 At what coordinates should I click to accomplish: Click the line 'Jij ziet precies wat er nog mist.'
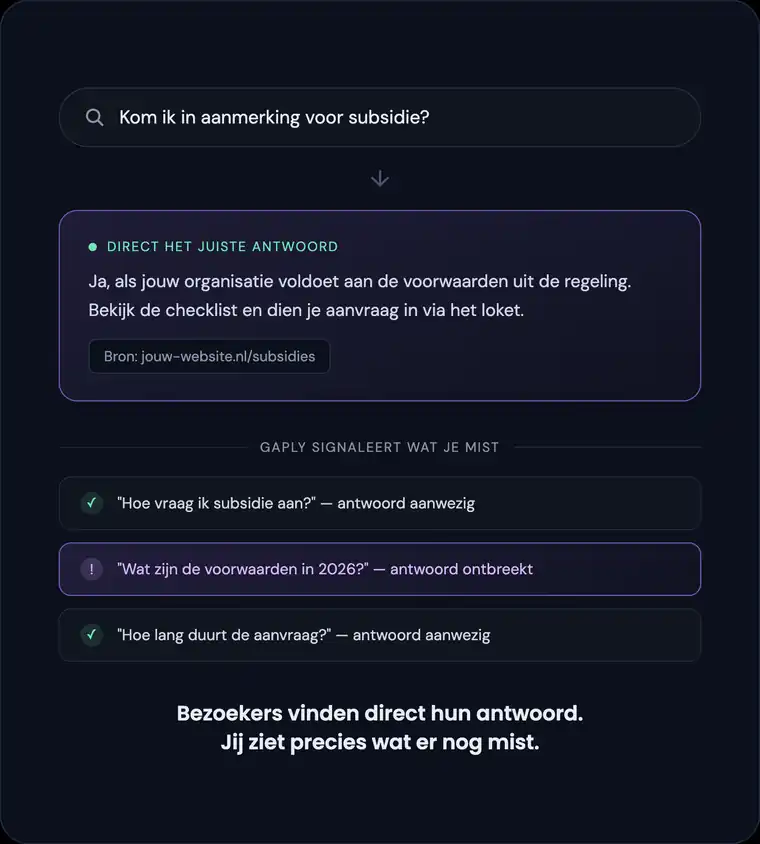point(380,742)
